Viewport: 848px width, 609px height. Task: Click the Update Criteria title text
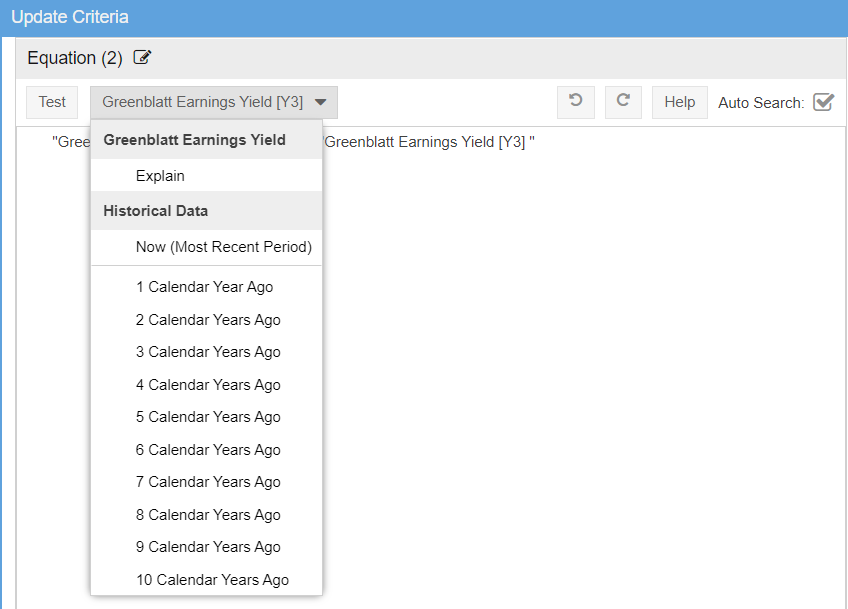70,17
